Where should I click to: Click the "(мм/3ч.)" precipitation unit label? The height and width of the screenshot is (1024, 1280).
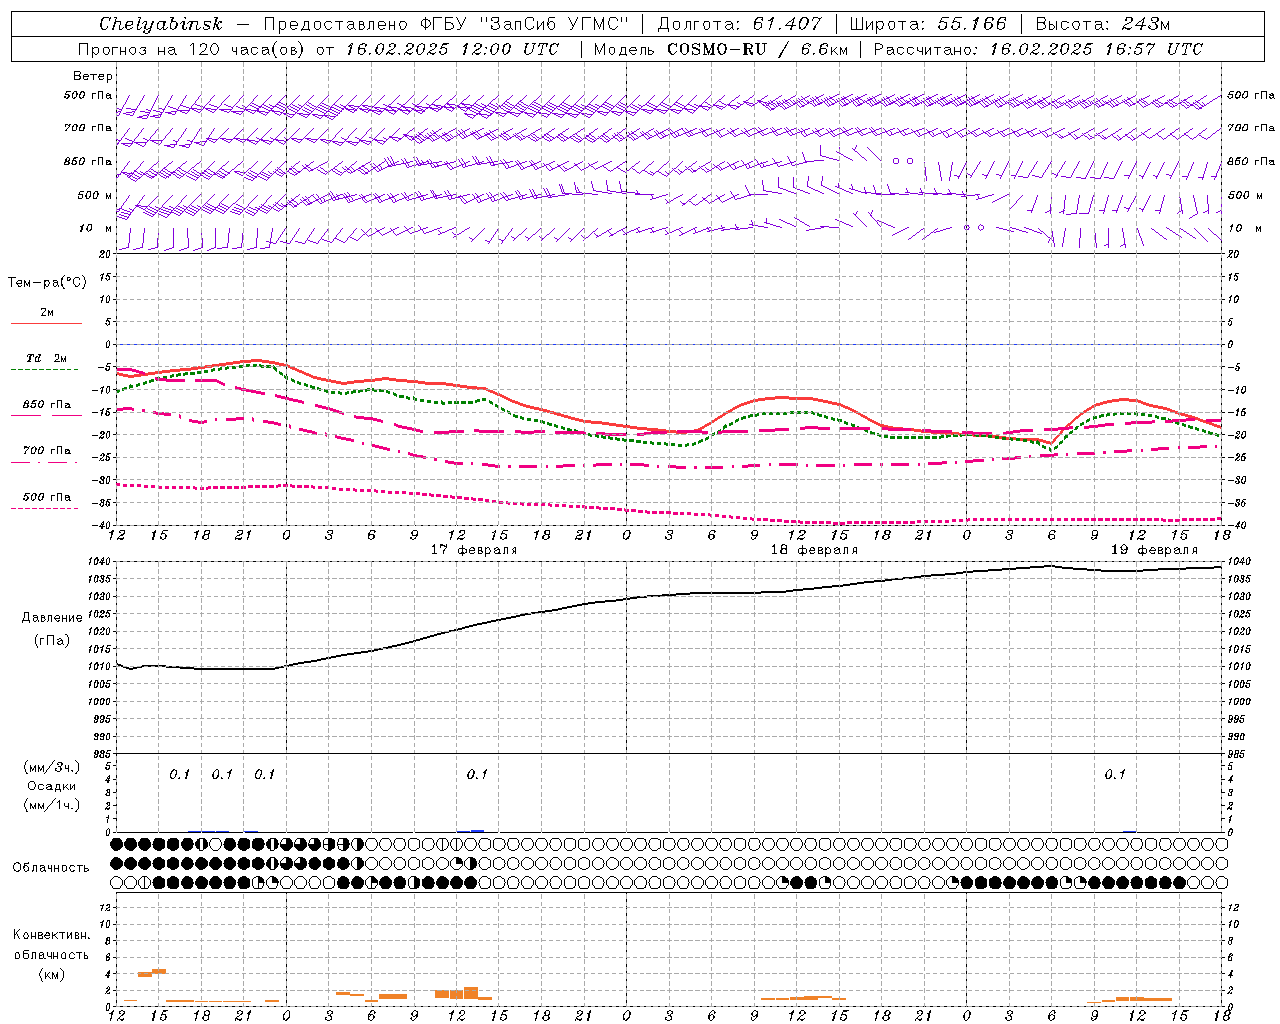pos(52,767)
